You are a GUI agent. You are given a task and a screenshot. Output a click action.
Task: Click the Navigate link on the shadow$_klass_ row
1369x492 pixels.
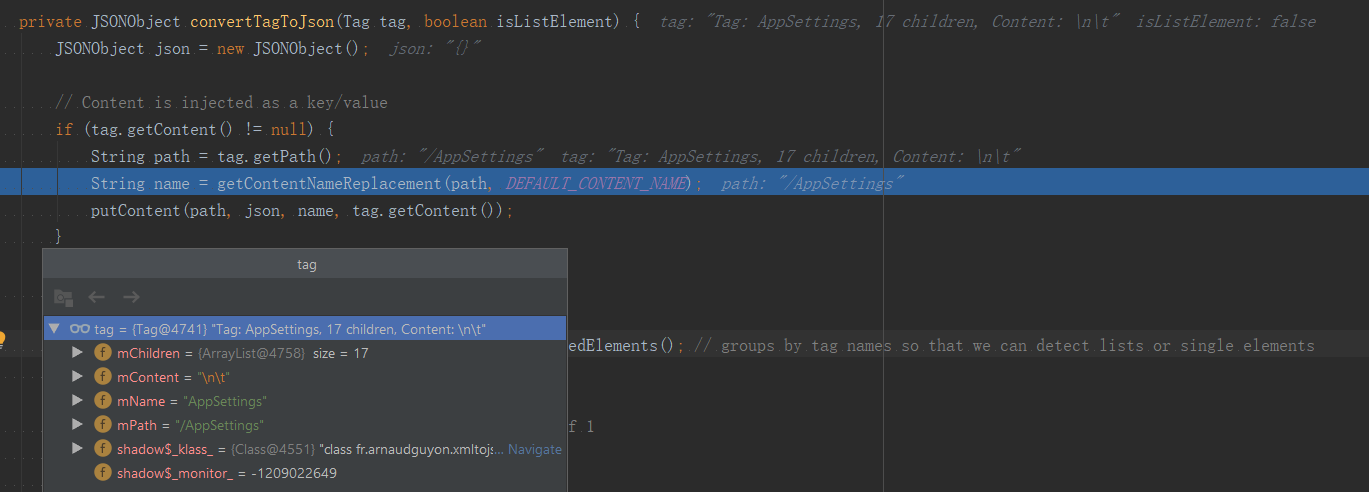[x=535, y=450]
